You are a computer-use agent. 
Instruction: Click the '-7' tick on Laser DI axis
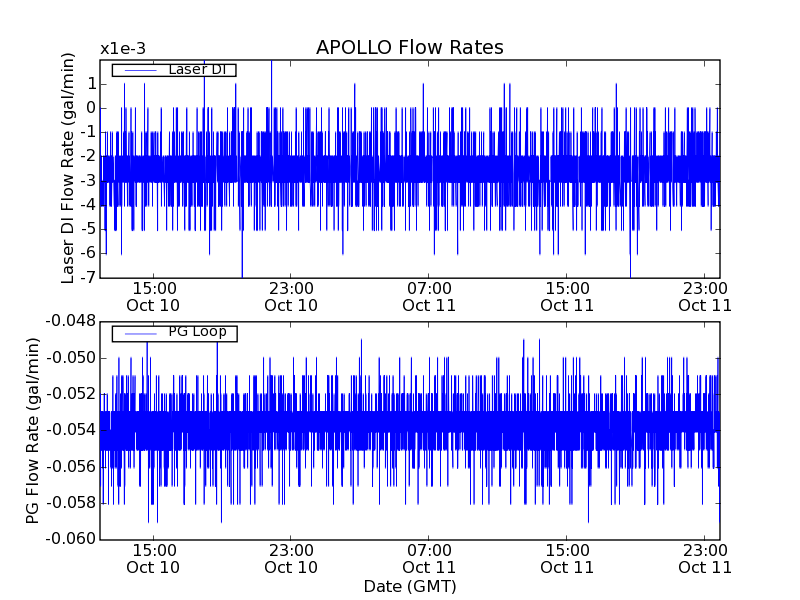click(x=89, y=277)
